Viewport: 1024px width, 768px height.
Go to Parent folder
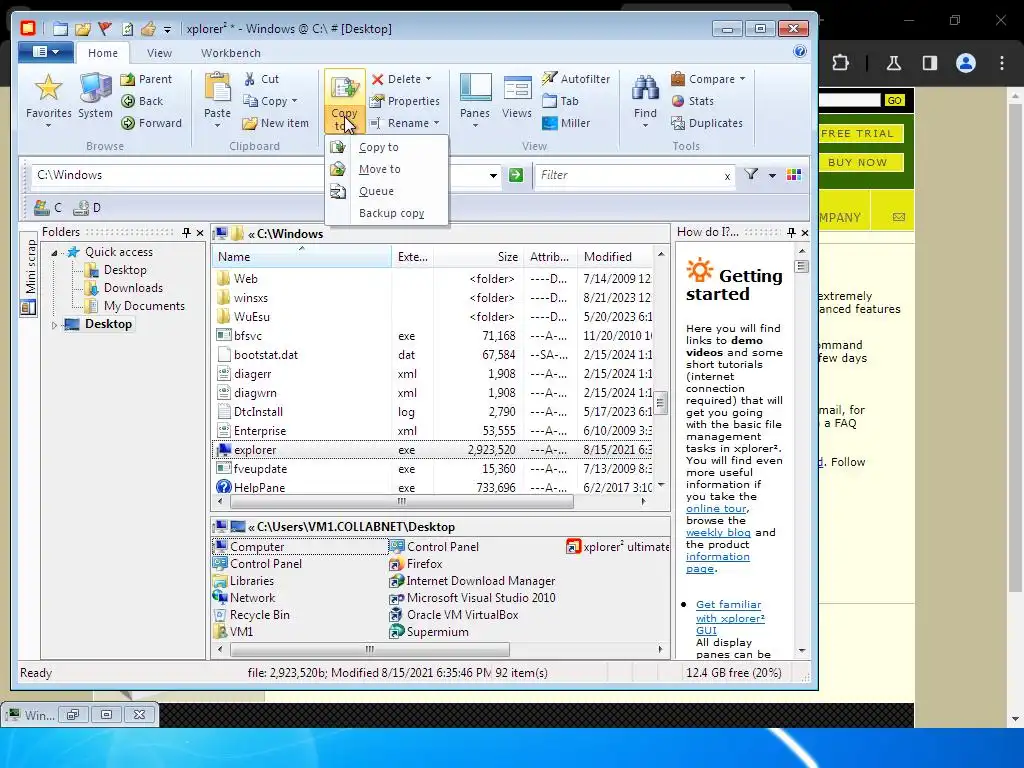coord(146,79)
